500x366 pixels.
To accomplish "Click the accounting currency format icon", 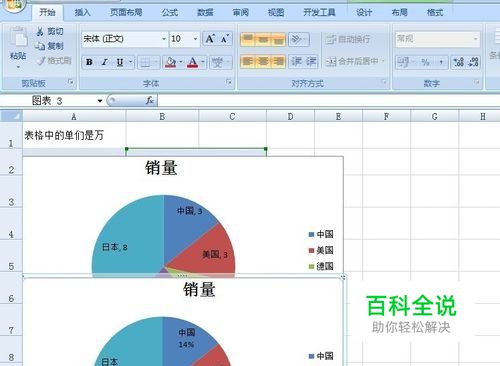I will (x=403, y=62).
